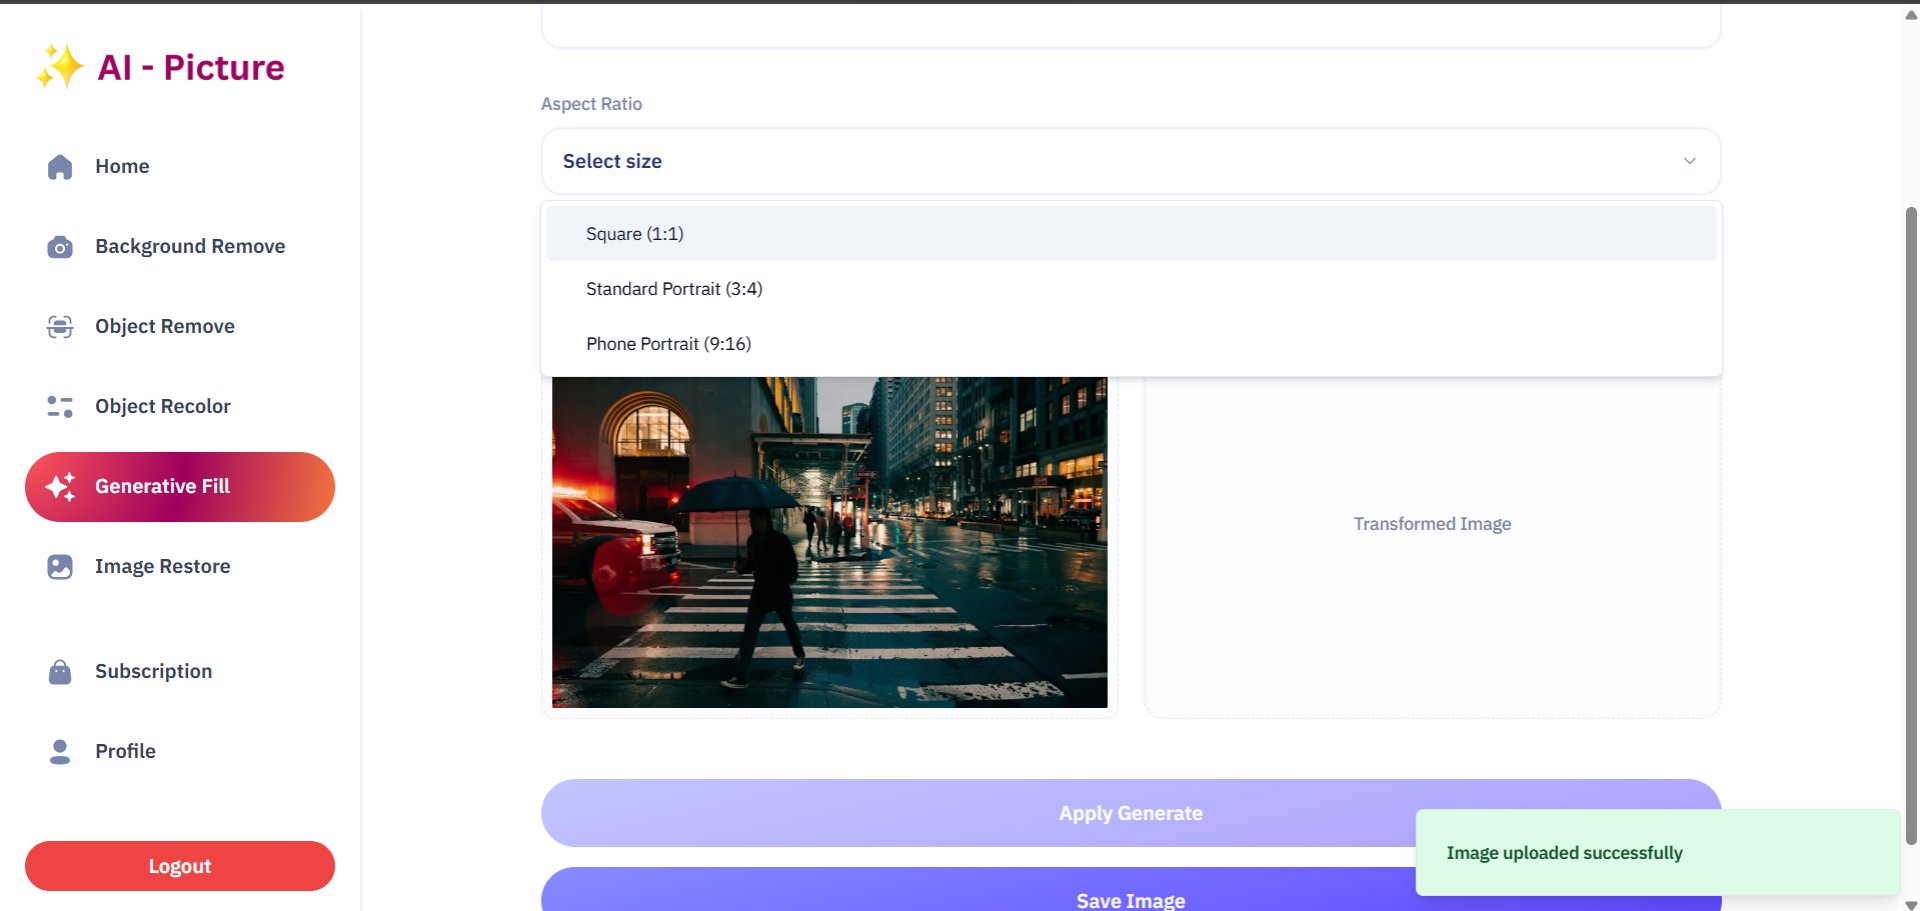Click the Image Restore picture icon

click(60, 567)
